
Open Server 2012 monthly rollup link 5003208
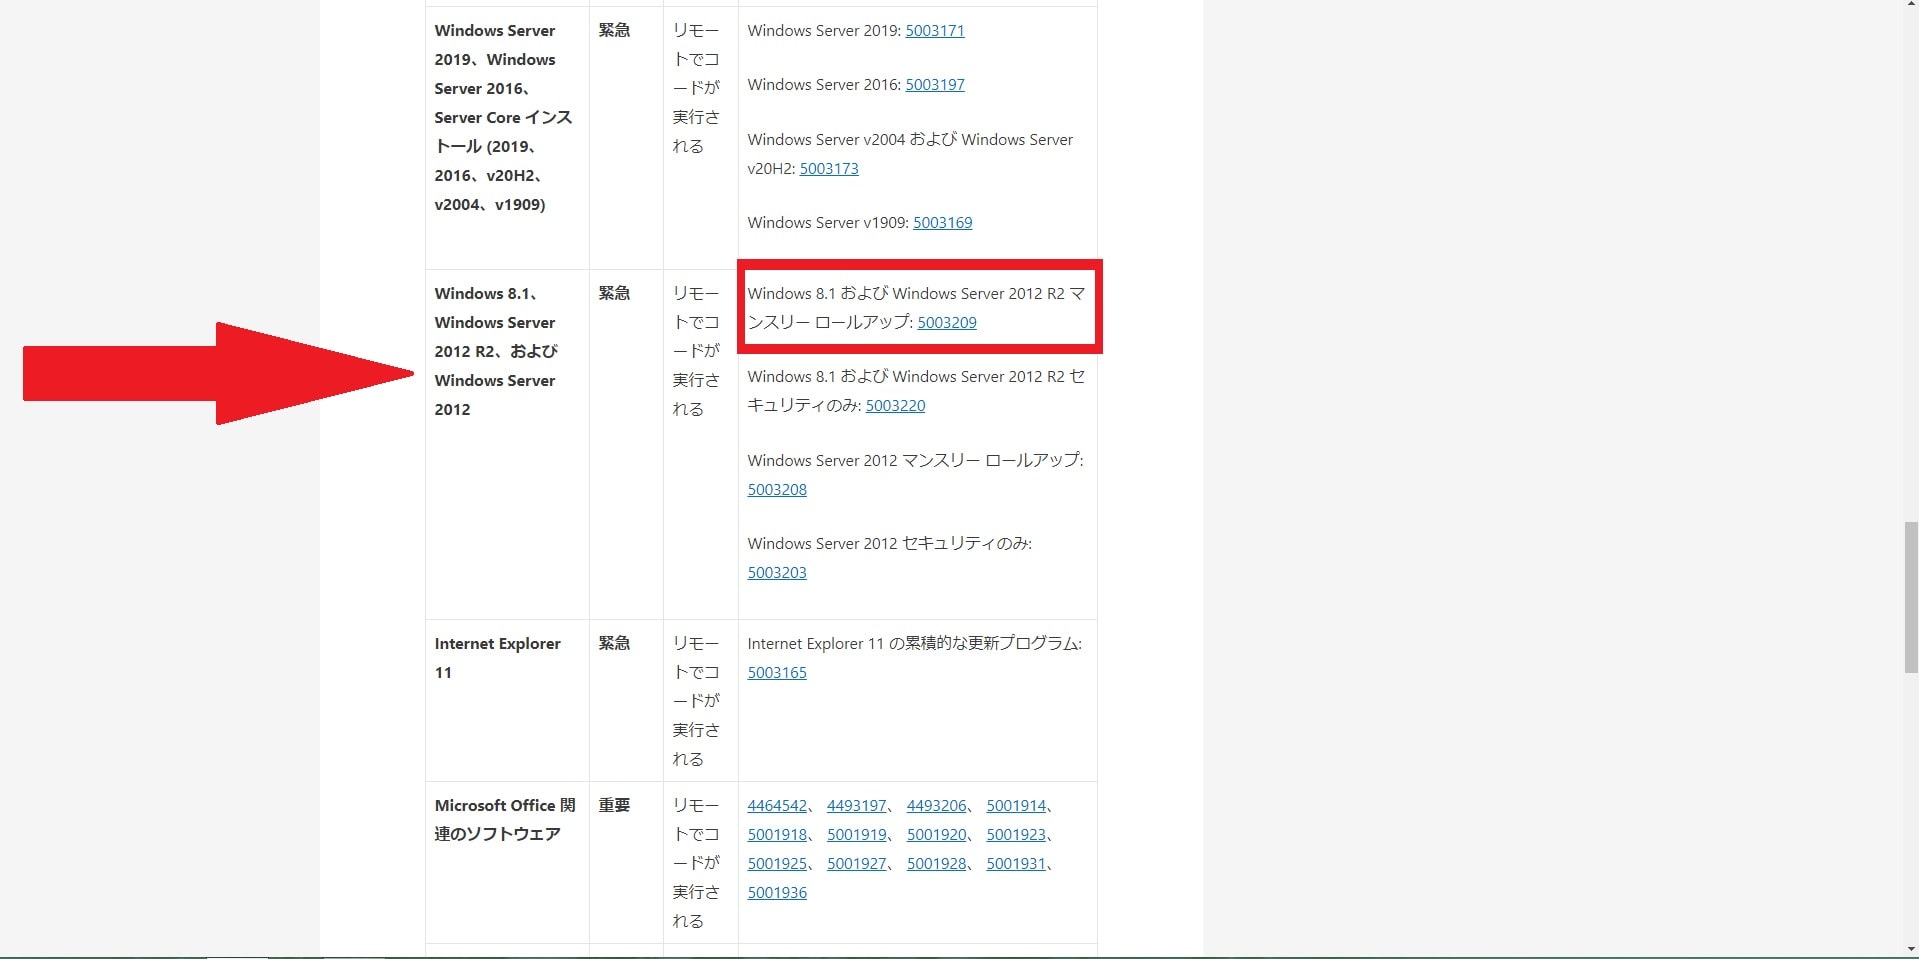click(777, 490)
